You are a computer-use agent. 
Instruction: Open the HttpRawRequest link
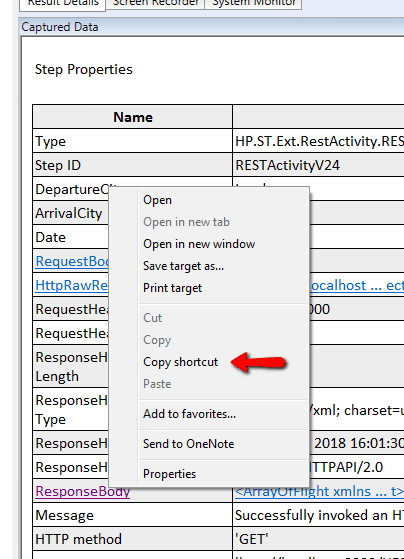coord(72,285)
